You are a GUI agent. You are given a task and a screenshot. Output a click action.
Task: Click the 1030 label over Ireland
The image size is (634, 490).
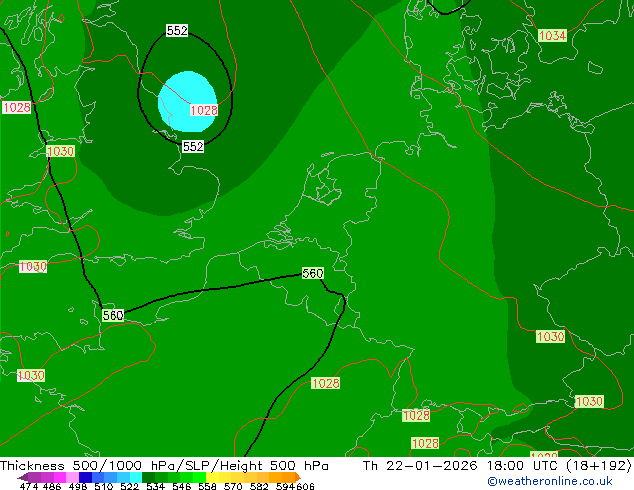61,151
